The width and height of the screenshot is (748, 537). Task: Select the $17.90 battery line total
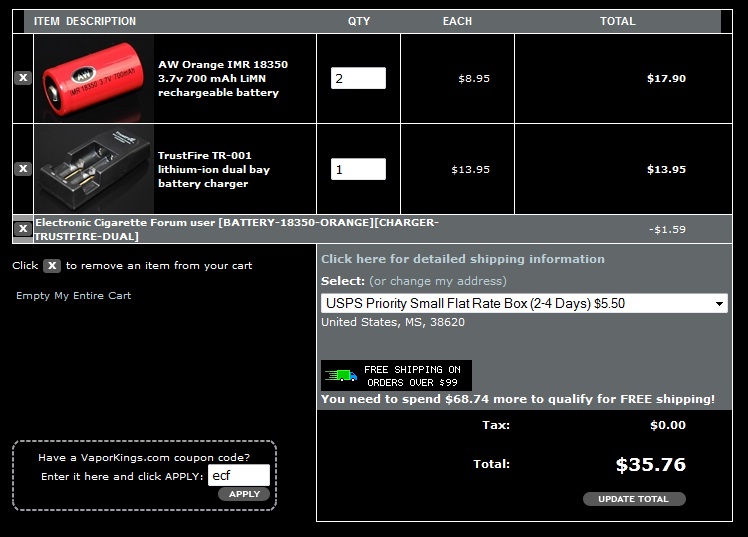(666, 78)
